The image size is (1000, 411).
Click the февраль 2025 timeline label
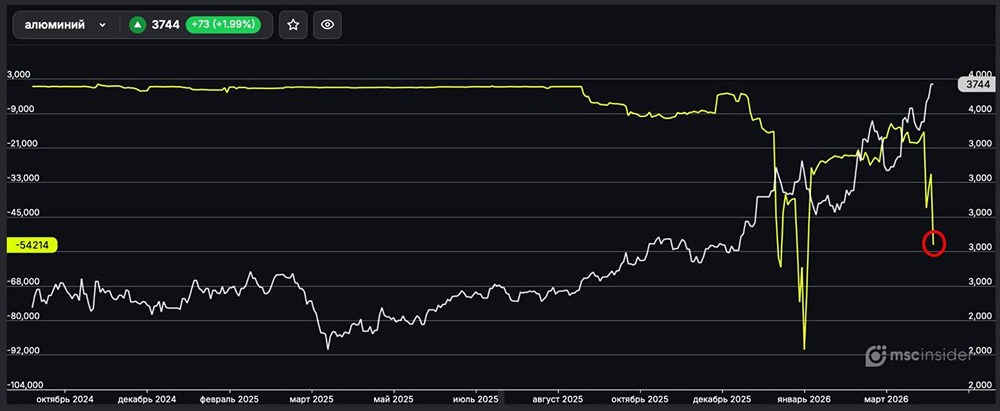[x=229, y=399]
